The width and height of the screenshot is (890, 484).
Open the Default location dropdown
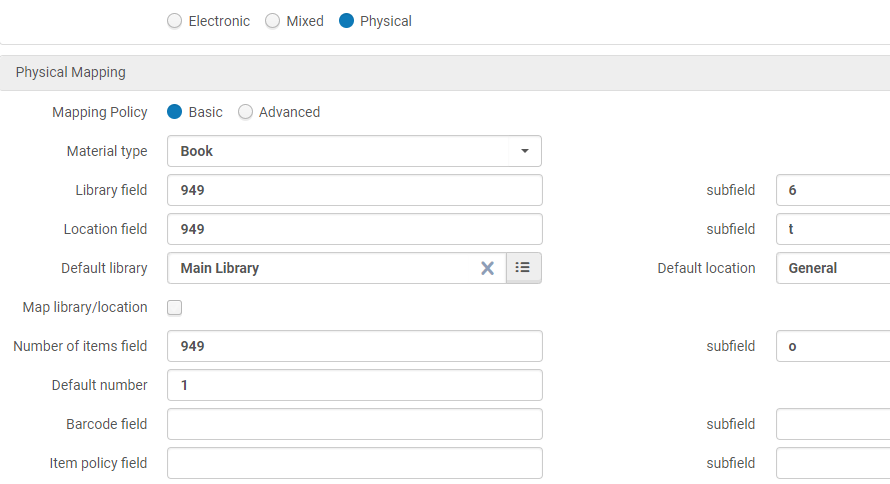click(x=833, y=268)
